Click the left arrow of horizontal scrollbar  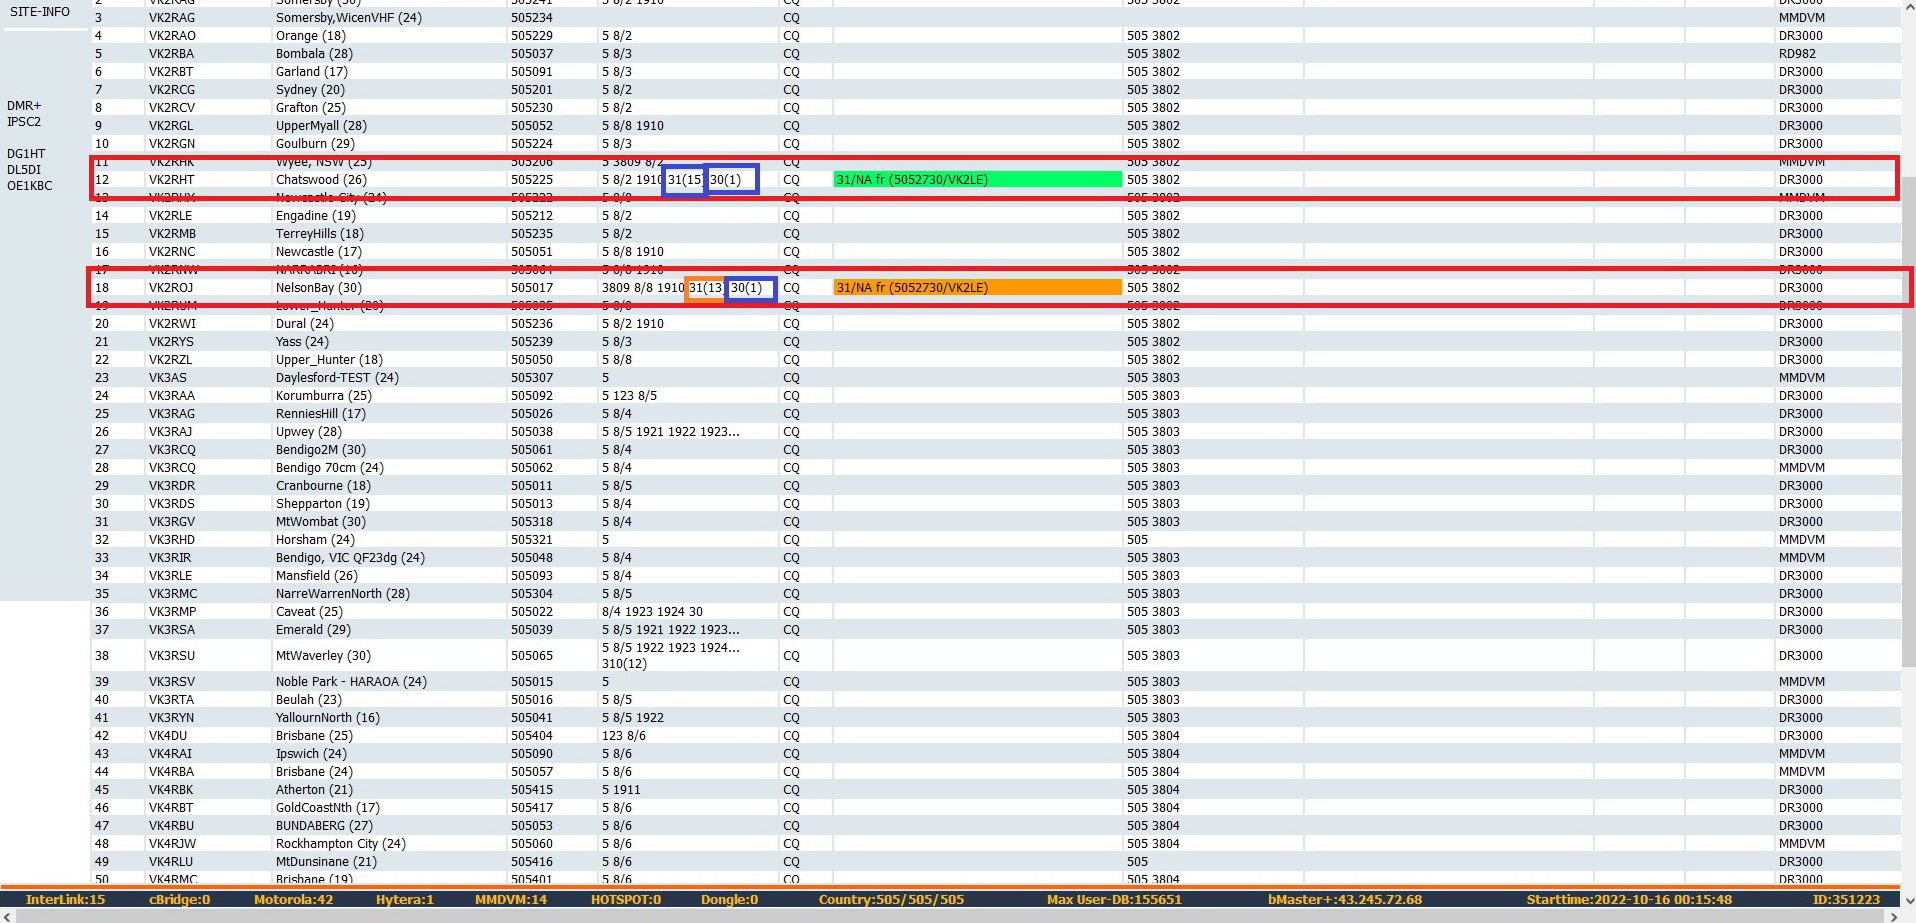pyautogui.click(x=7, y=915)
